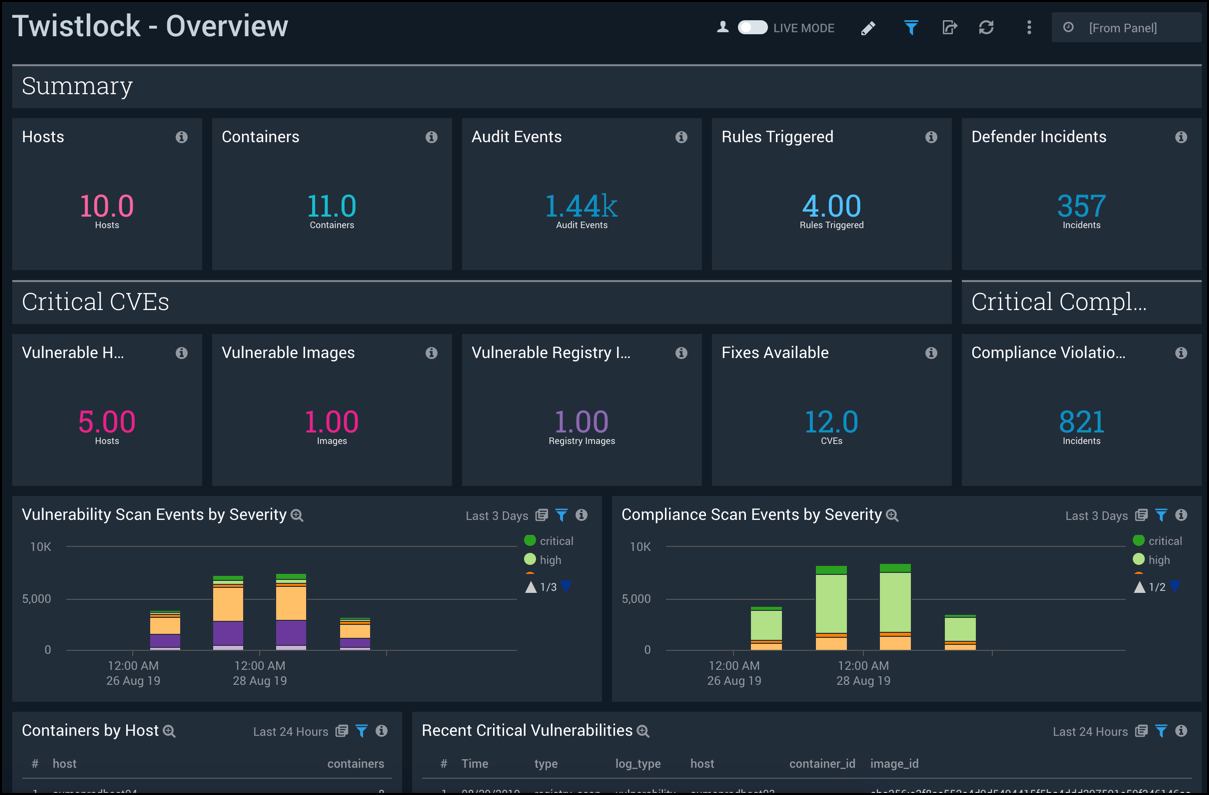Click the copy icon on Compliance Scan Events panel

coord(1141,515)
